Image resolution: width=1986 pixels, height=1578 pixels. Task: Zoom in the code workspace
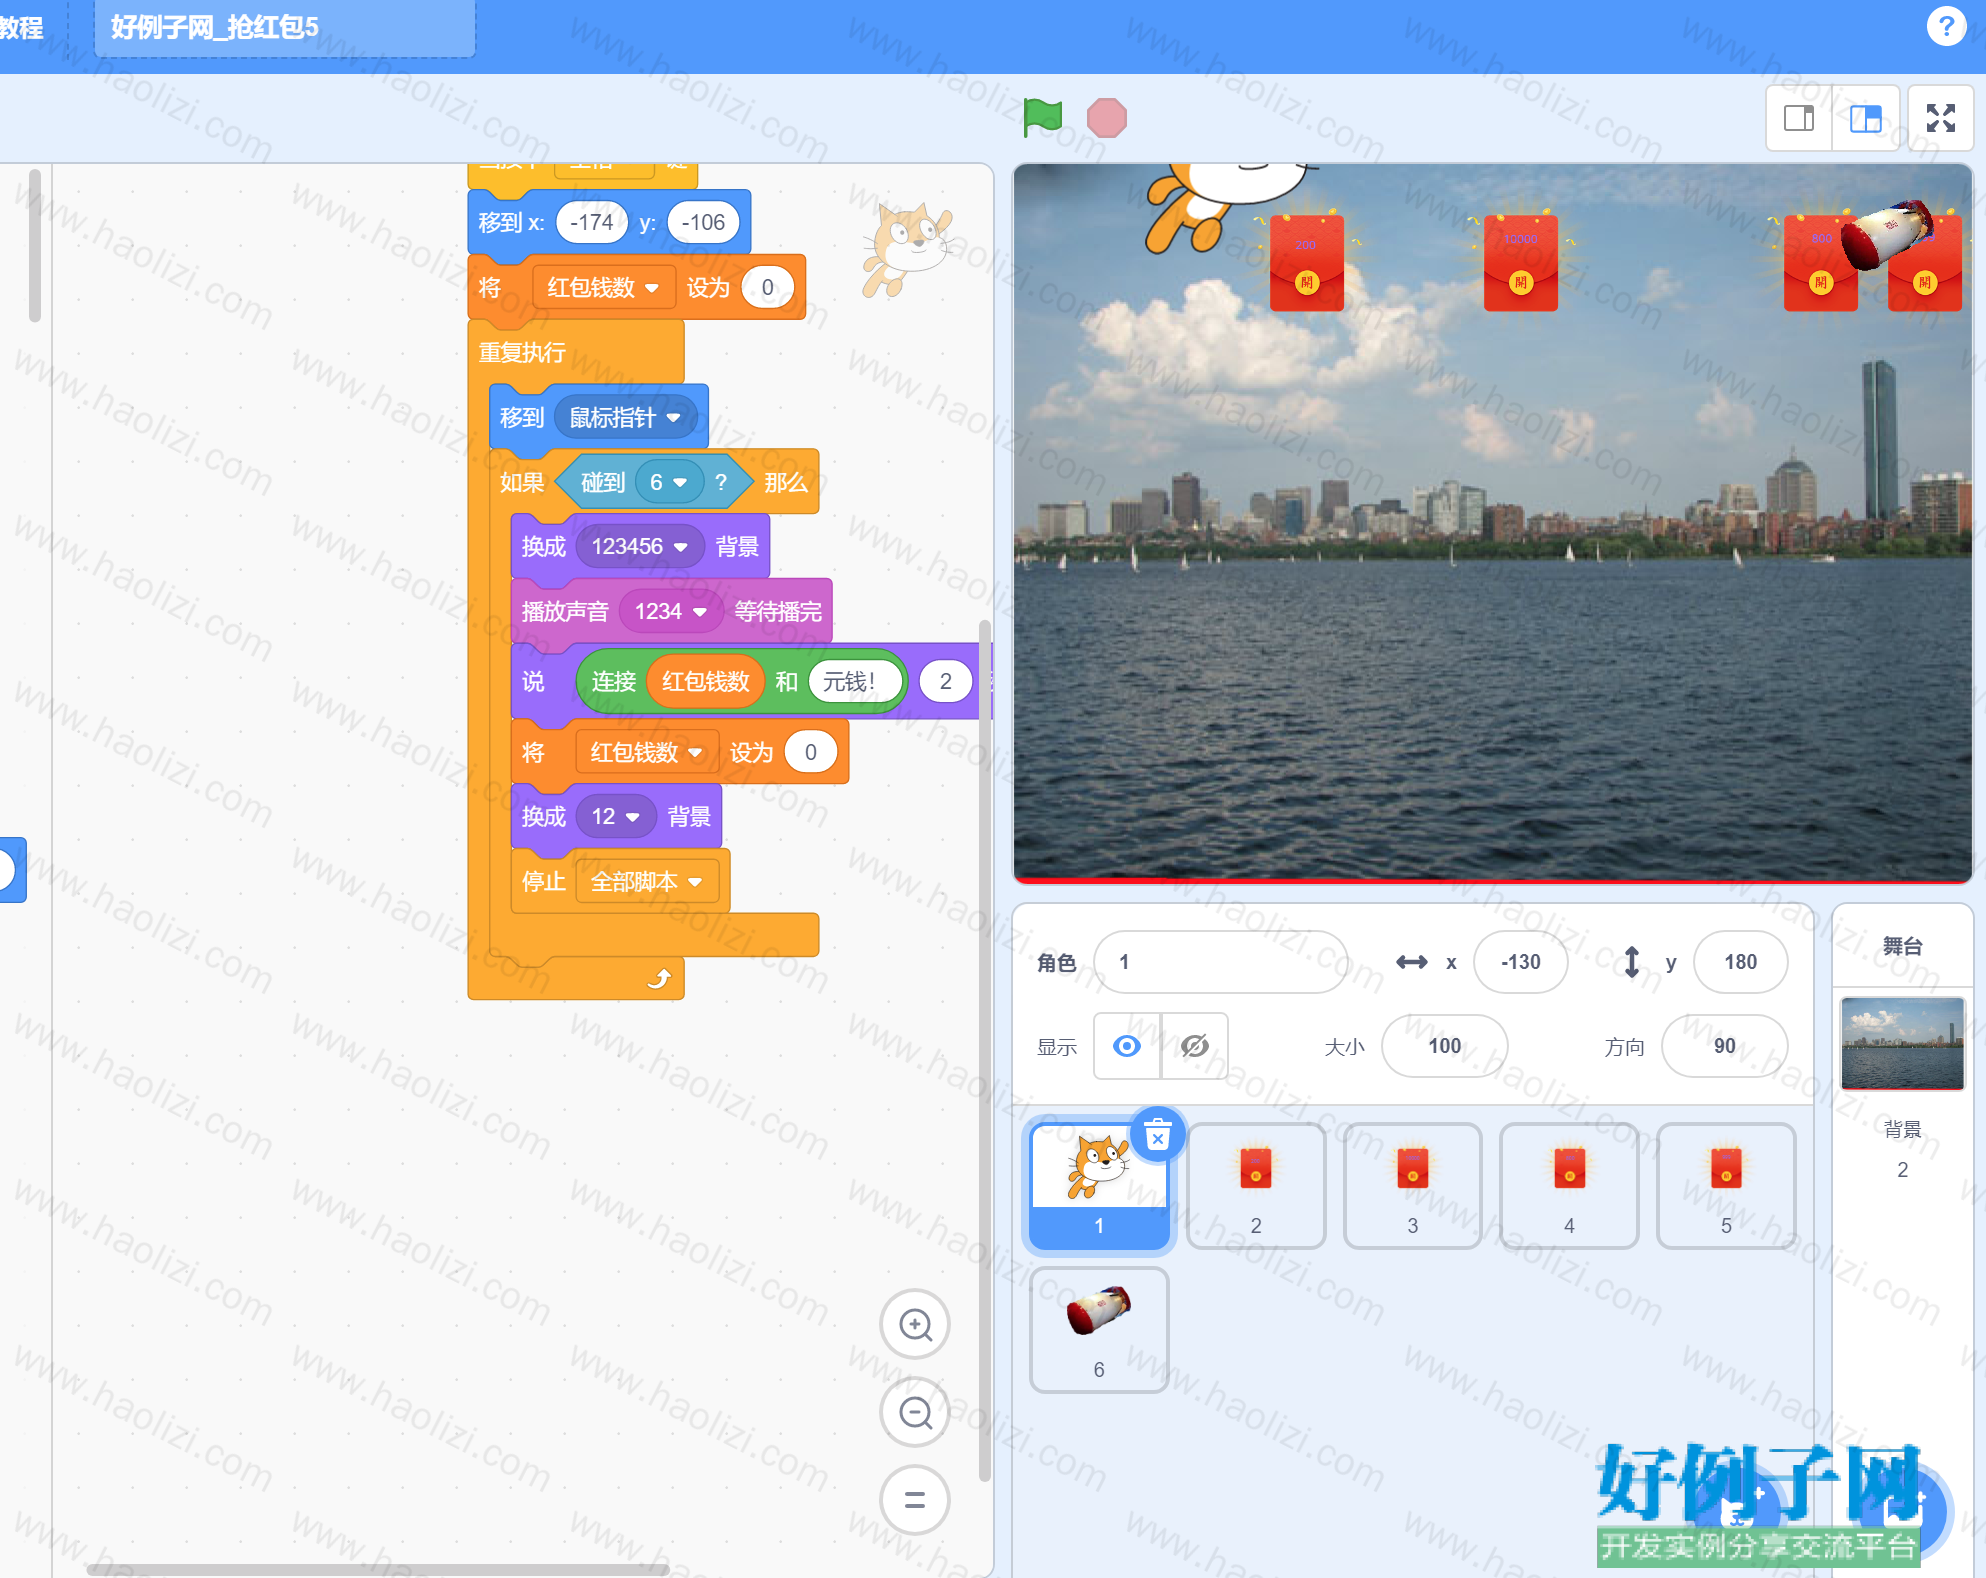click(x=914, y=1325)
